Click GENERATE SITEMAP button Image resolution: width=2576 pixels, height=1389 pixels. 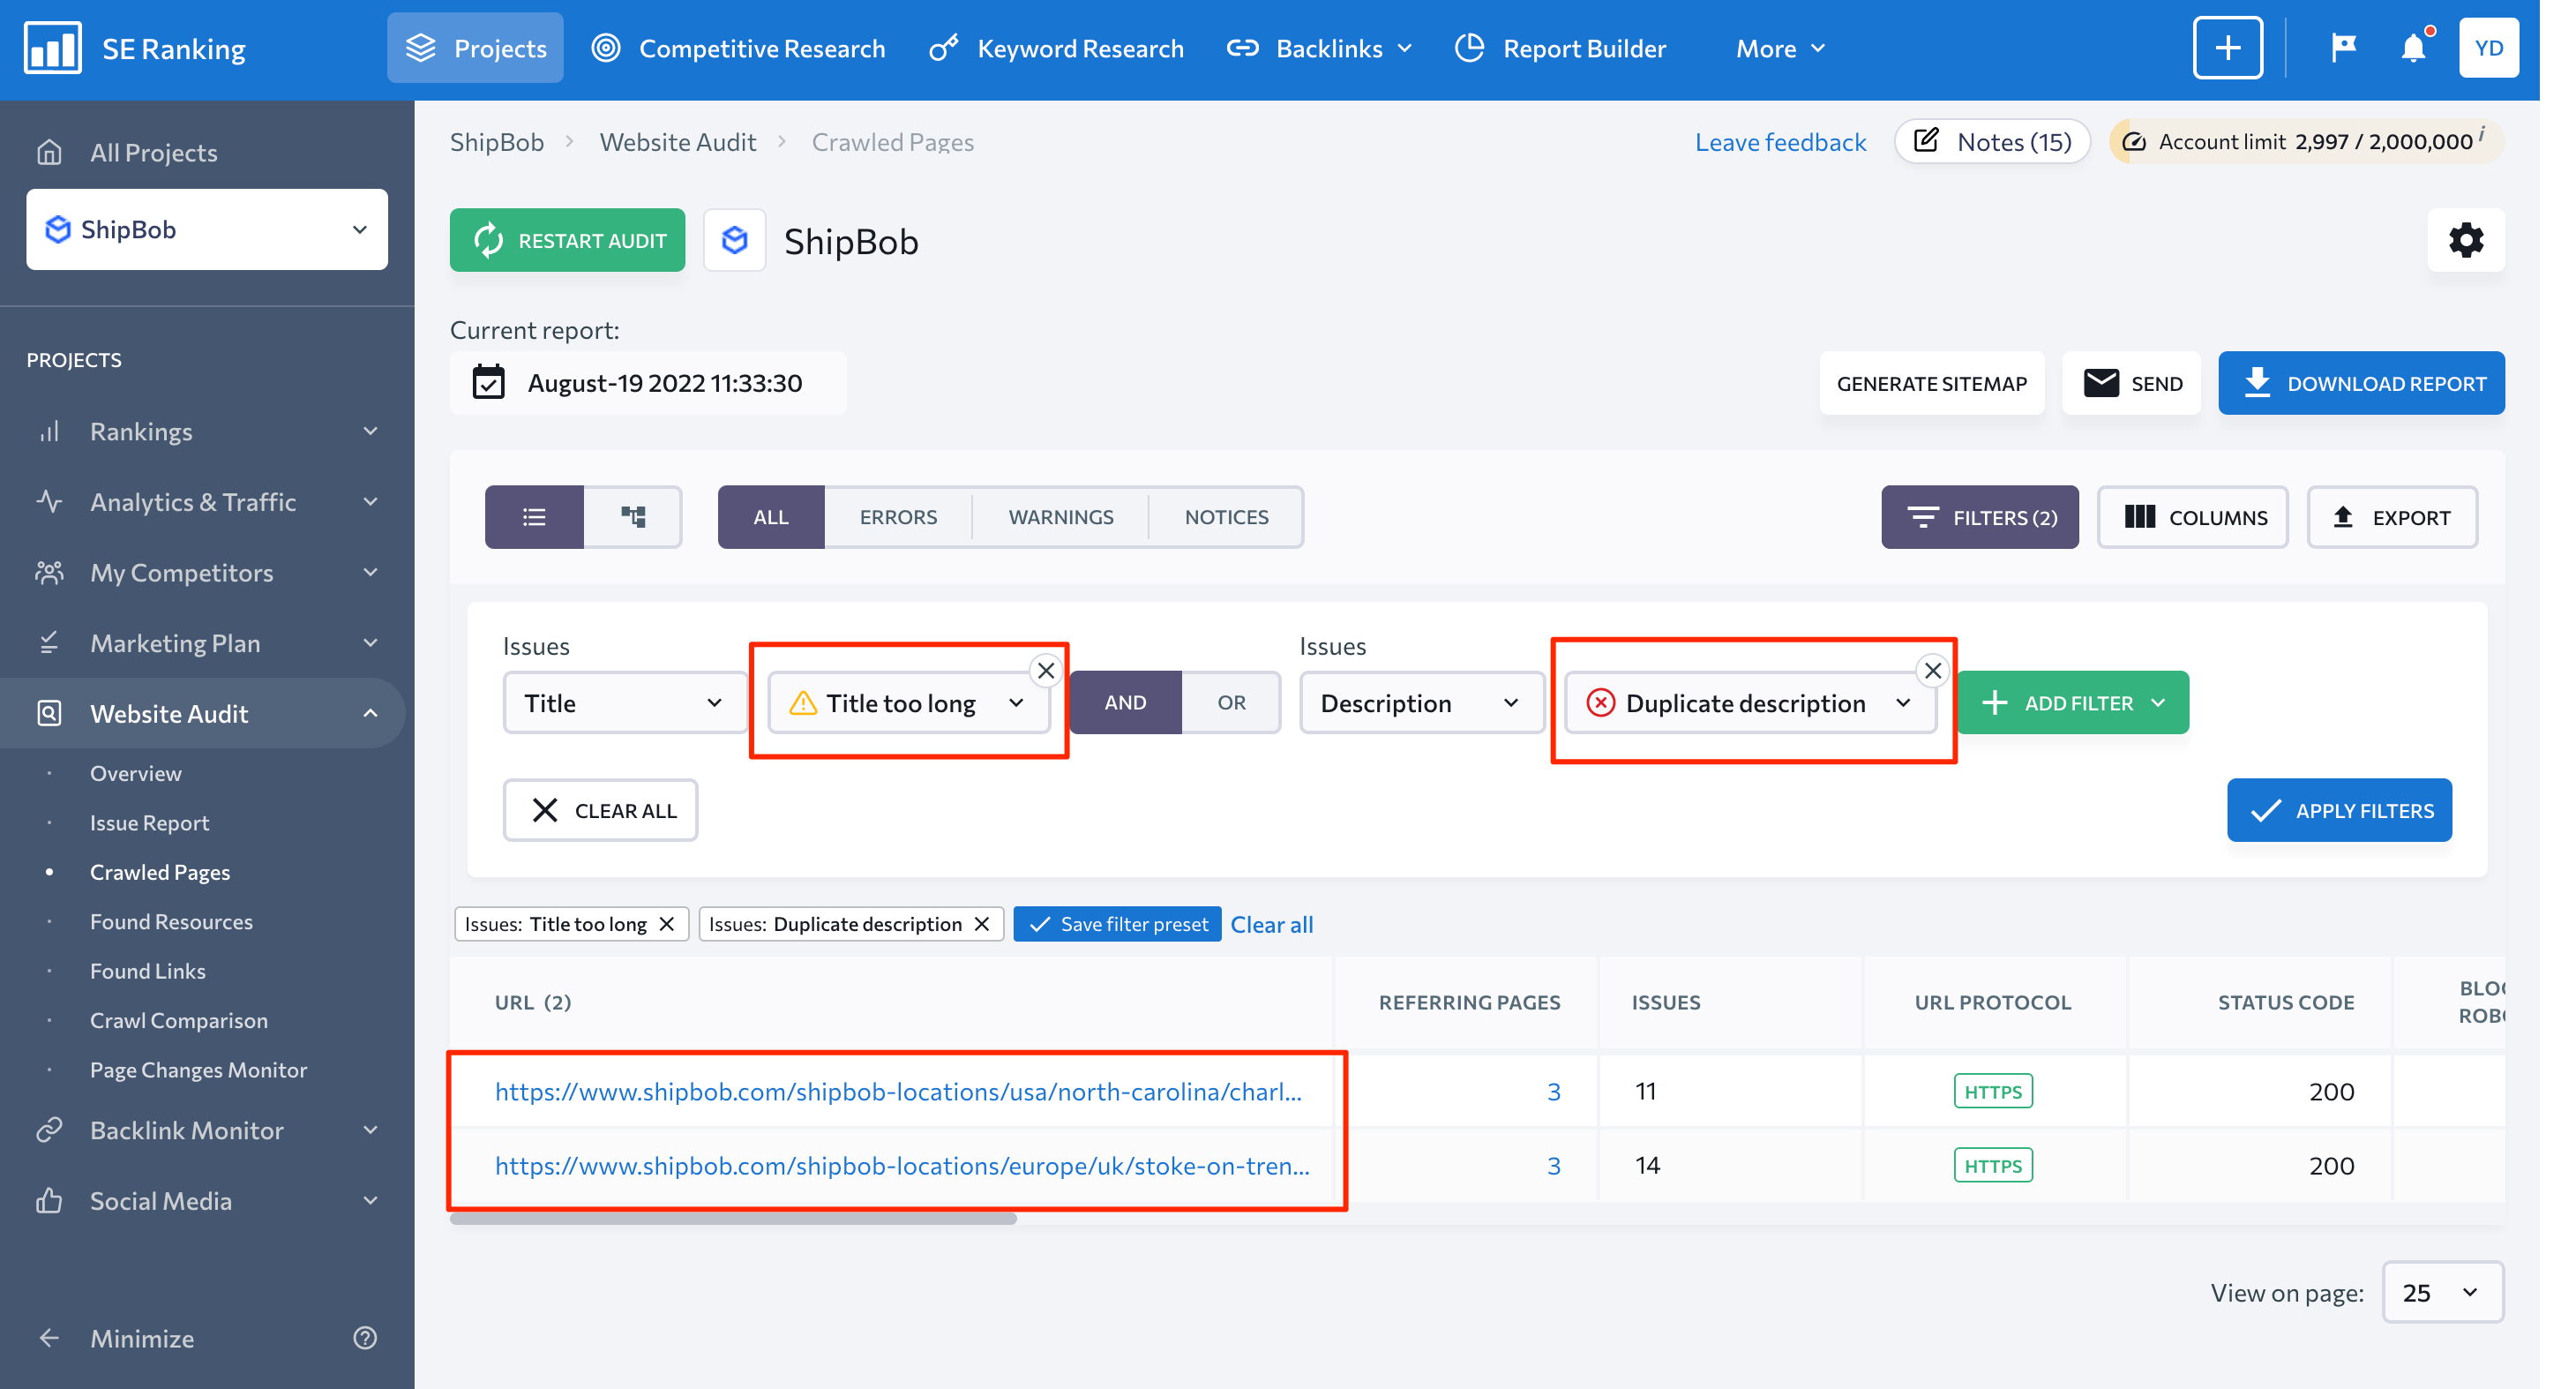pyautogui.click(x=1931, y=383)
